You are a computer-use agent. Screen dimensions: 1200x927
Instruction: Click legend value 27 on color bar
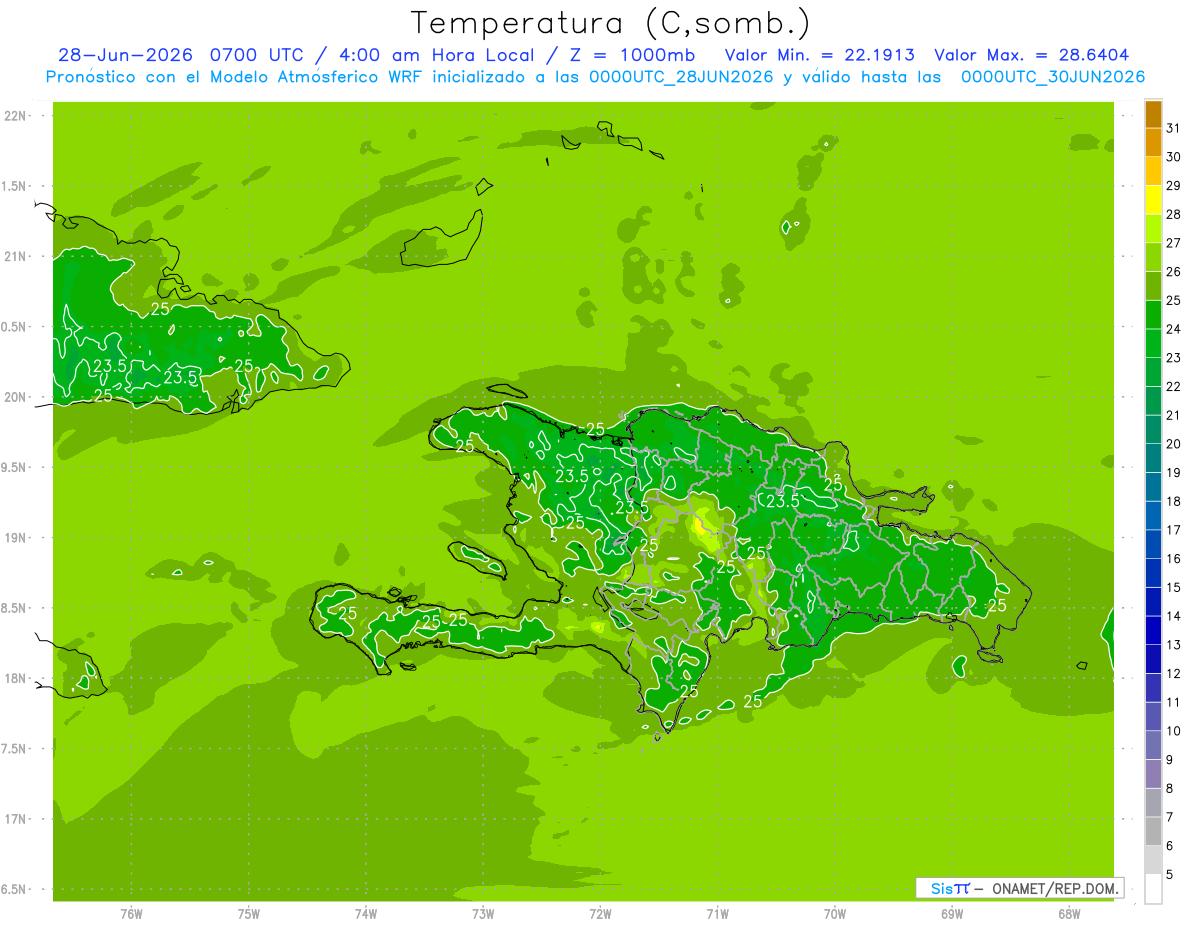tap(1173, 243)
